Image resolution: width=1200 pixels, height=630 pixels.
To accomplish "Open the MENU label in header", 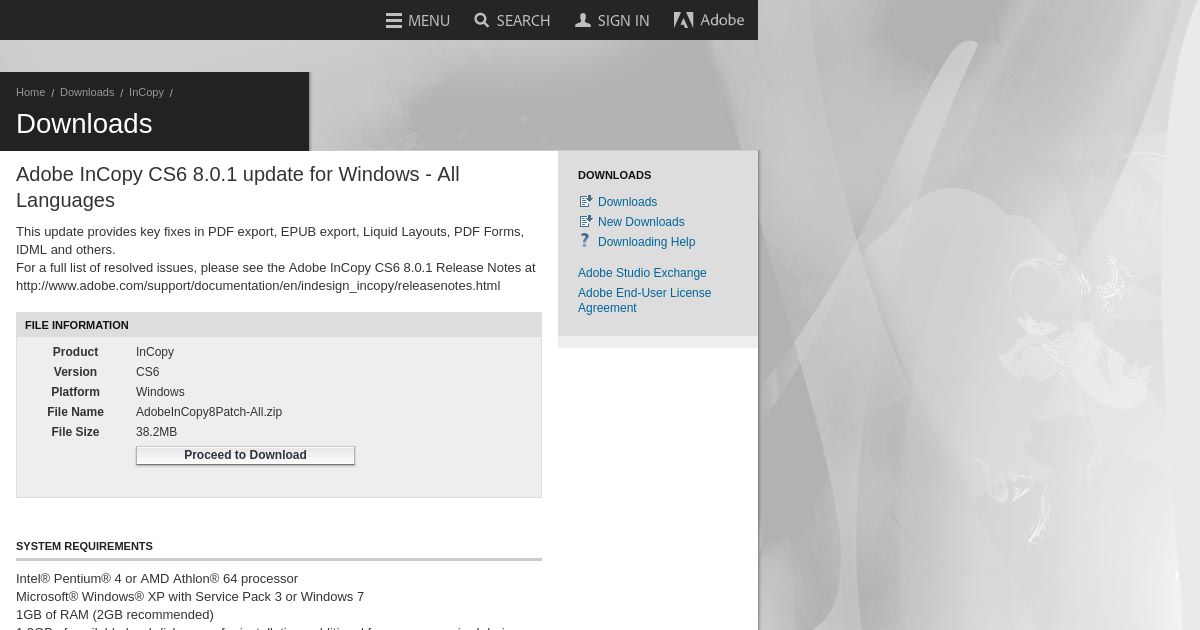I will tap(429, 20).
